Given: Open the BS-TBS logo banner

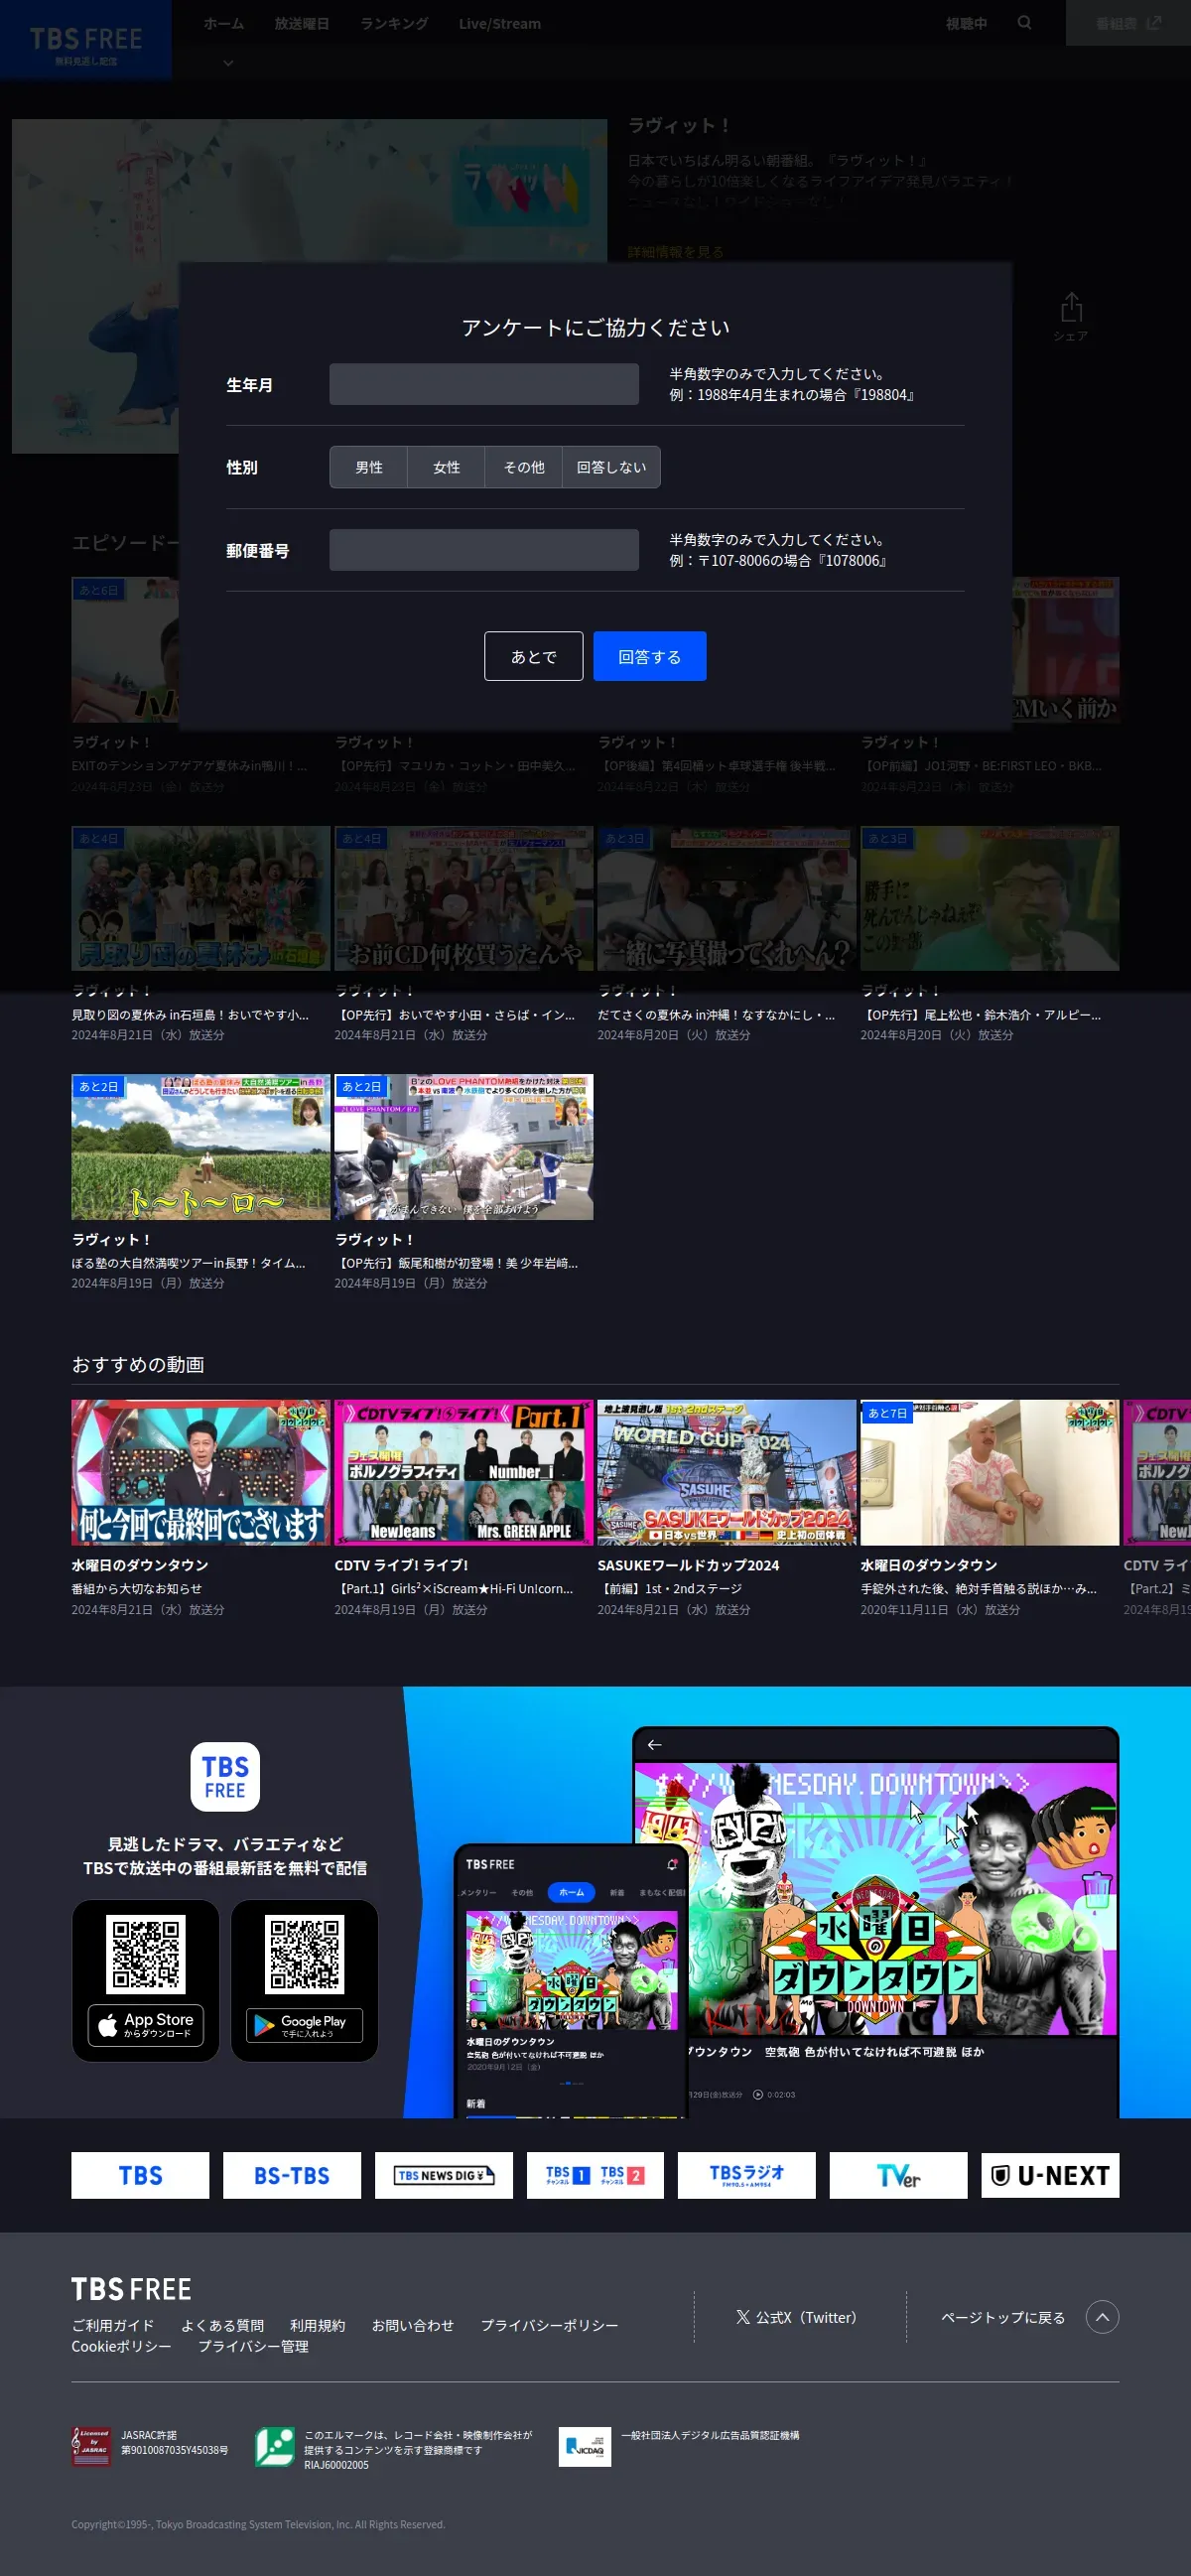Looking at the screenshot, I should coord(292,2175).
